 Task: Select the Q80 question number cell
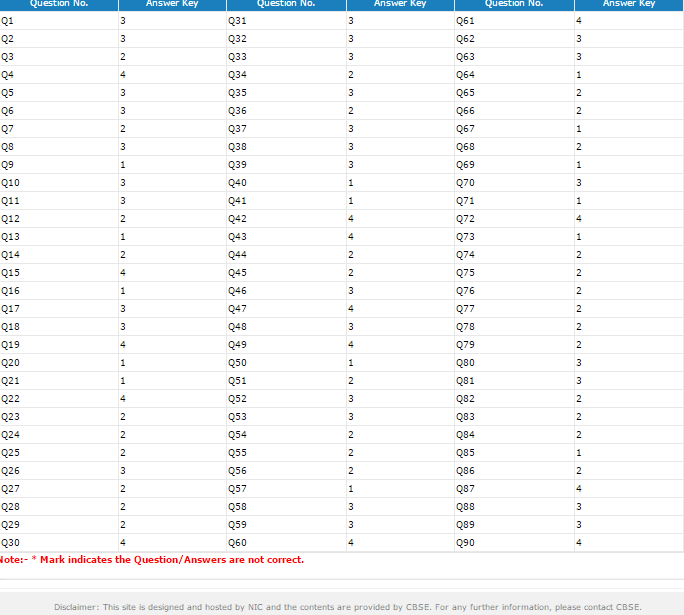point(465,363)
